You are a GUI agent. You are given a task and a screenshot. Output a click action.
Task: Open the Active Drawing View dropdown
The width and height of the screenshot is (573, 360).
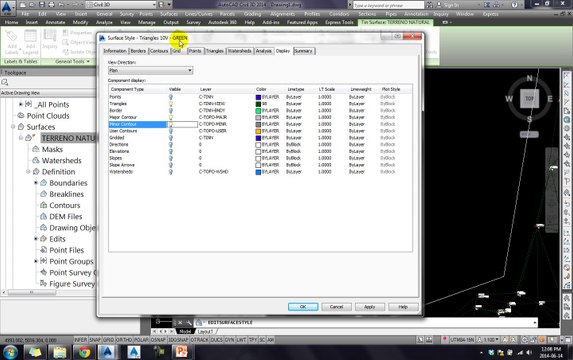coord(48,93)
